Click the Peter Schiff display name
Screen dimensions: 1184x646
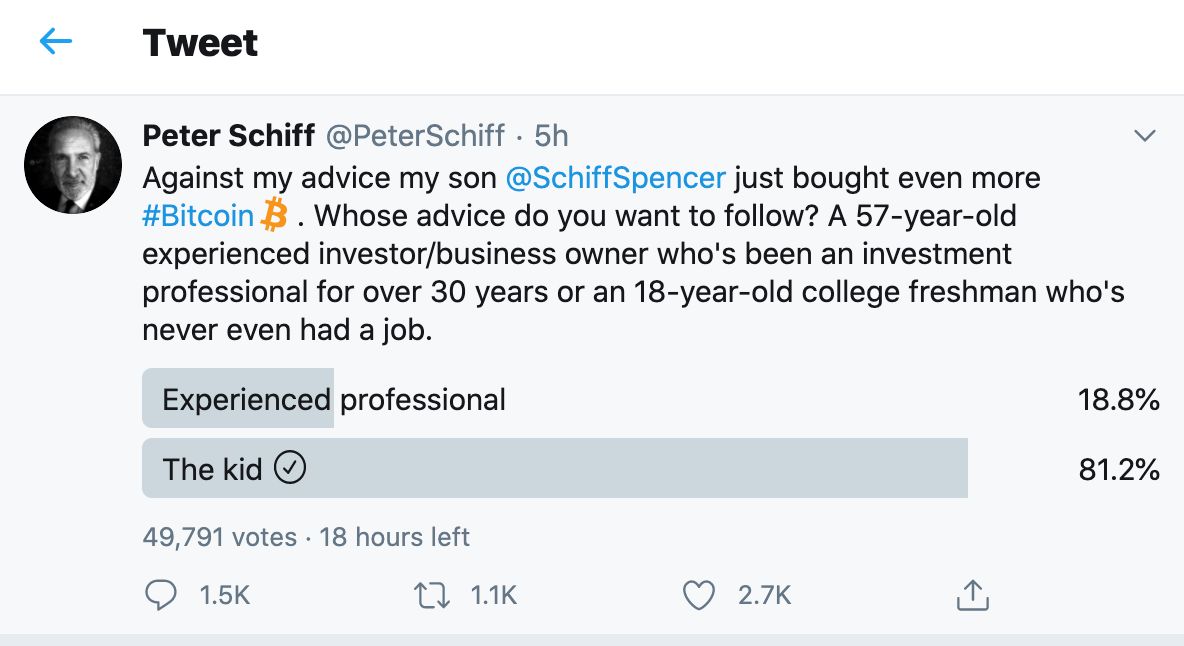[x=229, y=135]
